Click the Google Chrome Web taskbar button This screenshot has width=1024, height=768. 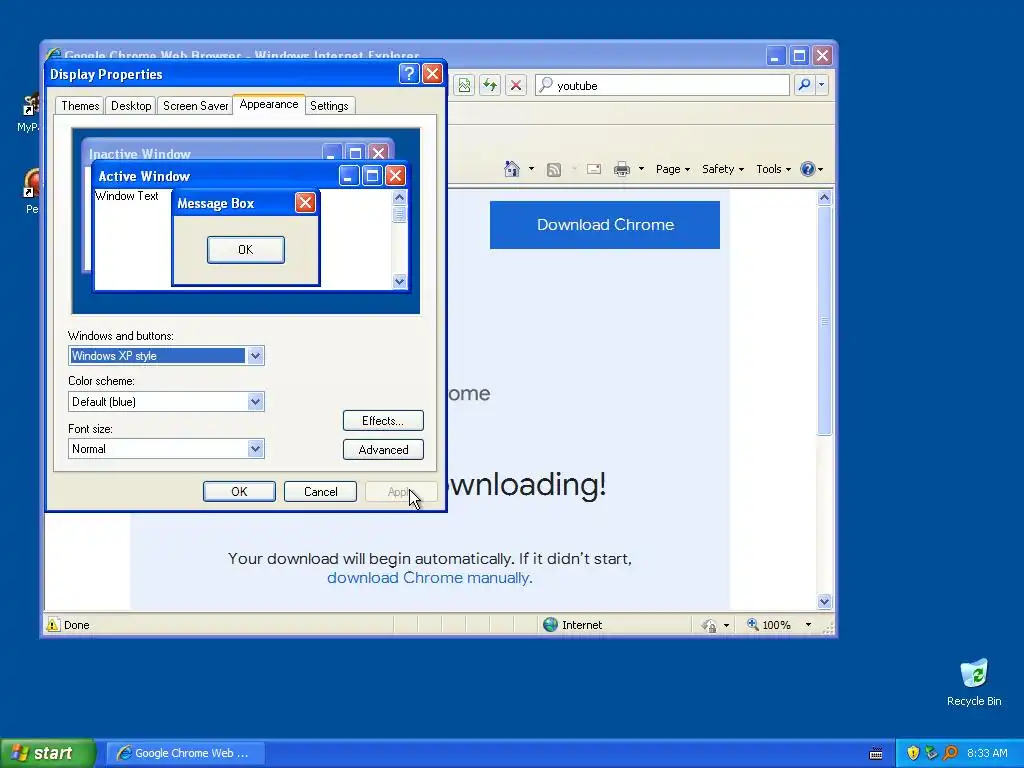click(185, 753)
